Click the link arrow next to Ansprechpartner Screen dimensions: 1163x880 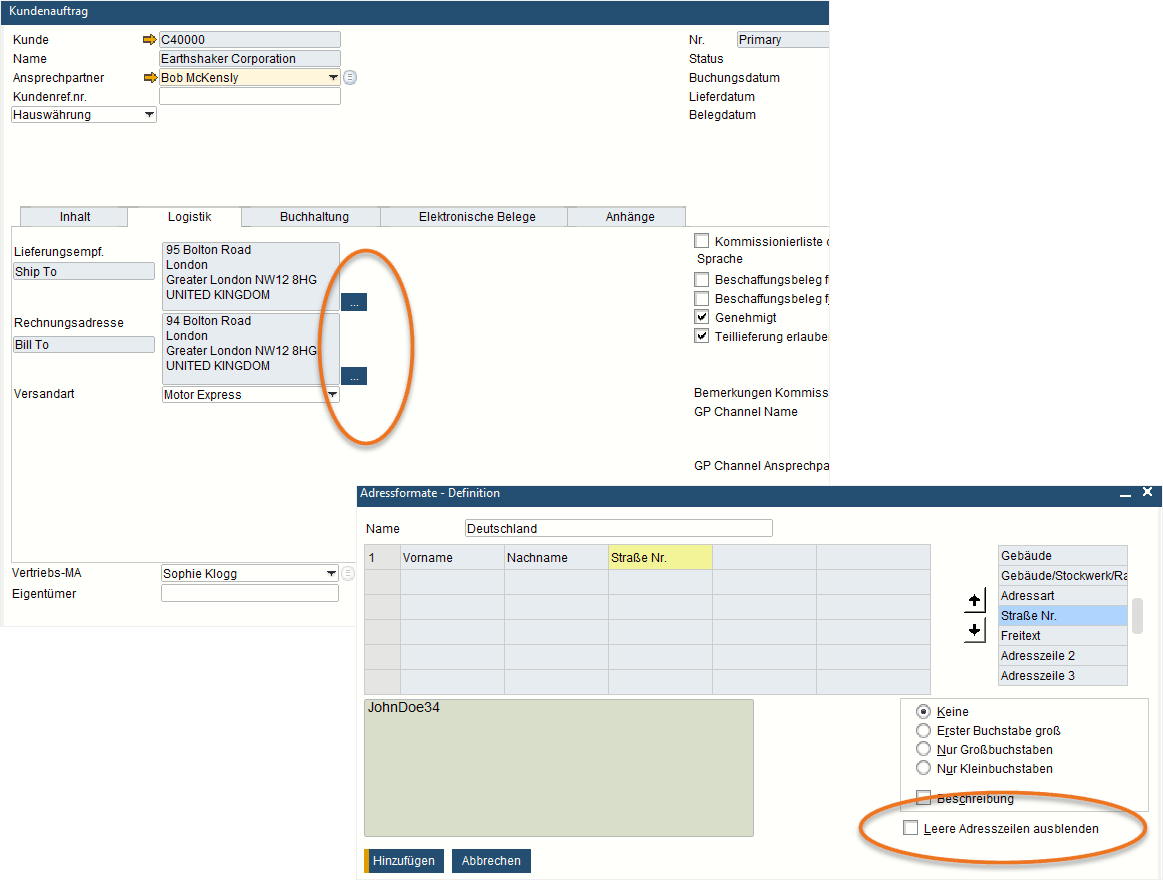pos(150,77)
